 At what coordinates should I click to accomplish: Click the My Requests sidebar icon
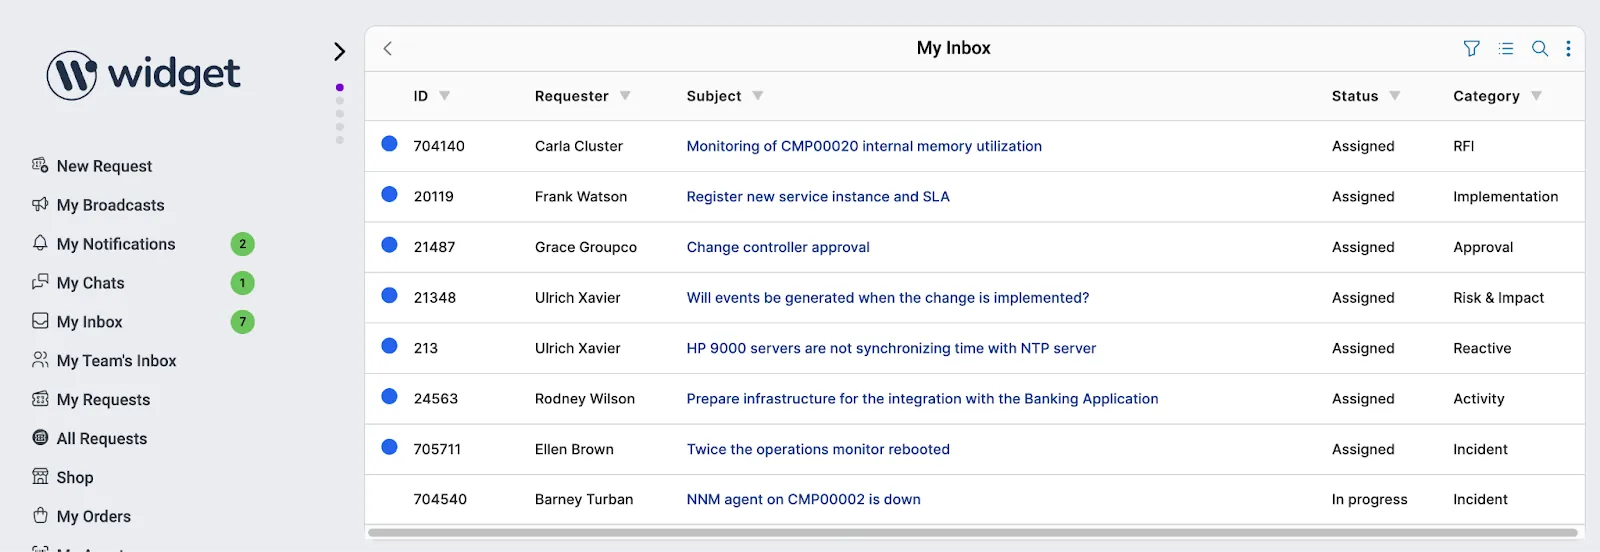click(x=40, y=399)
